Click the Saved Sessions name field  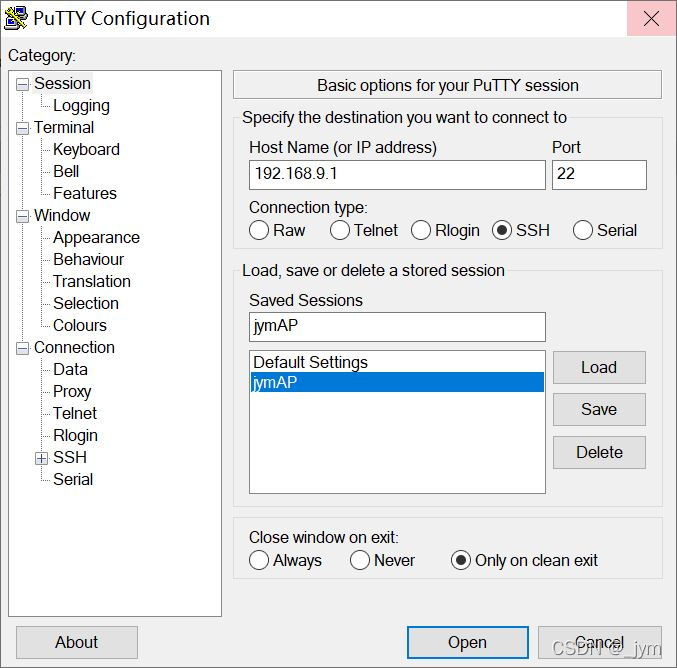[397, 327]
